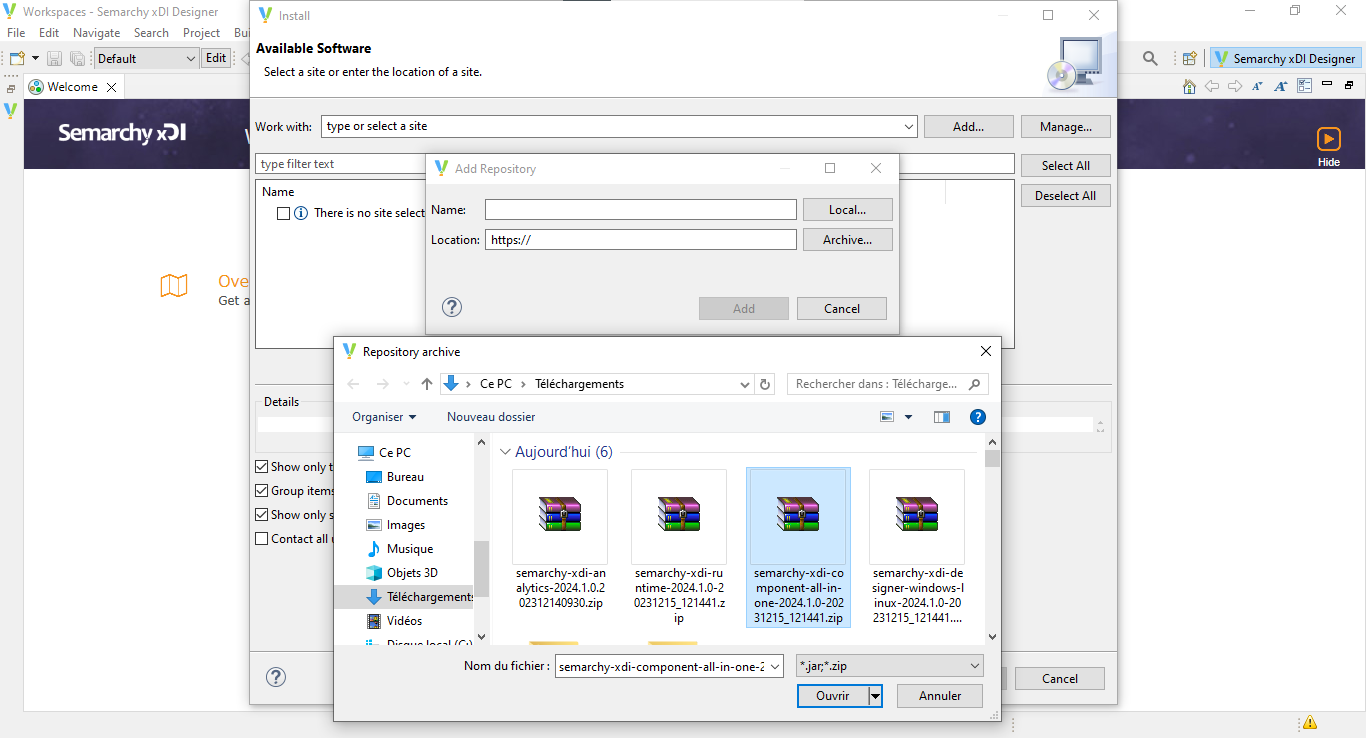Click the Open Perspective icon

(1189, 58)
